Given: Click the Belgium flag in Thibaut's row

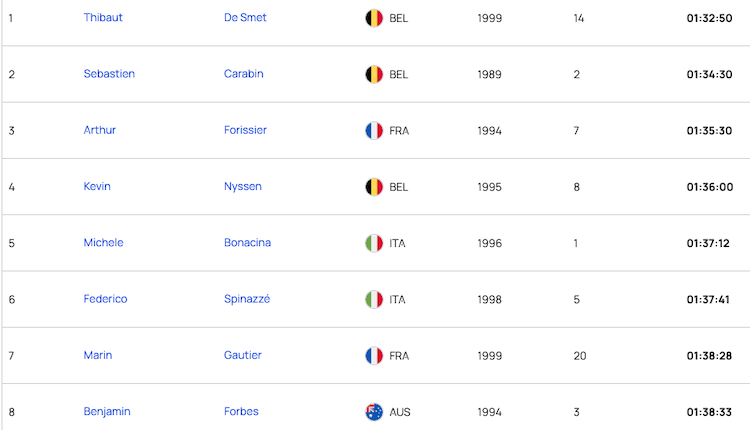Looking at the screenshot, I should click(374, 18).
